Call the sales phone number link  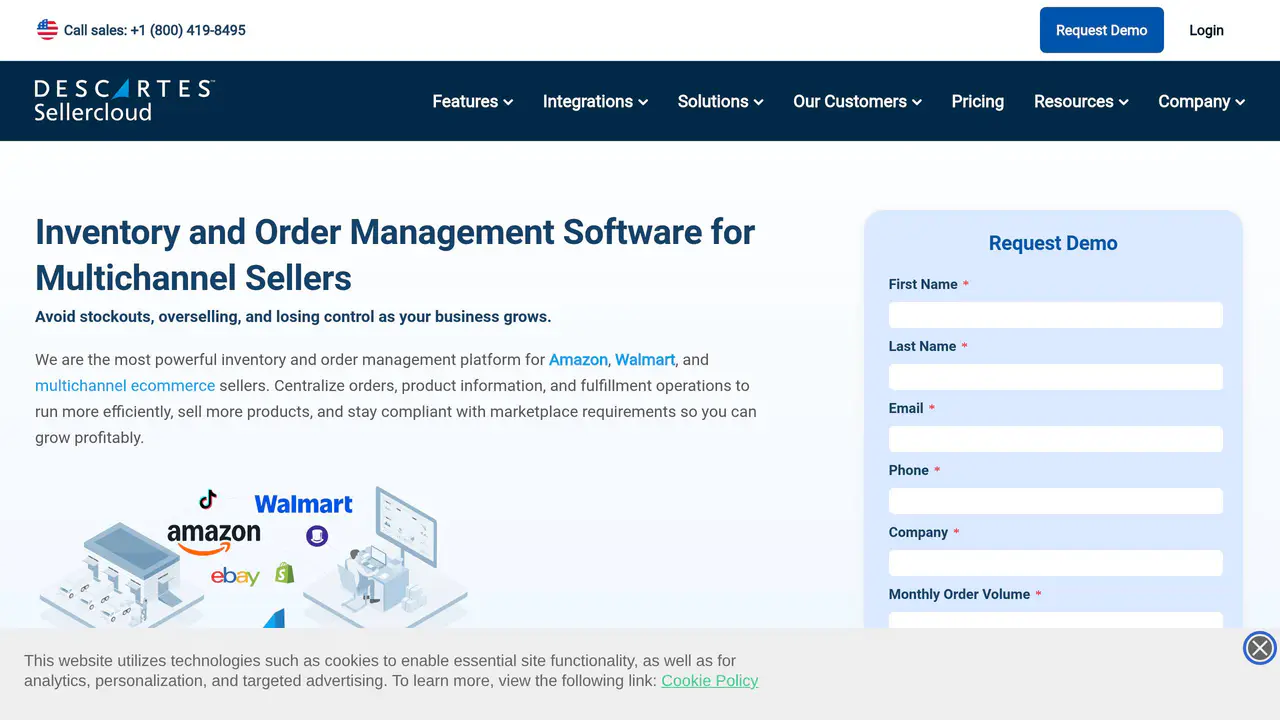click(x=155, y=30)
